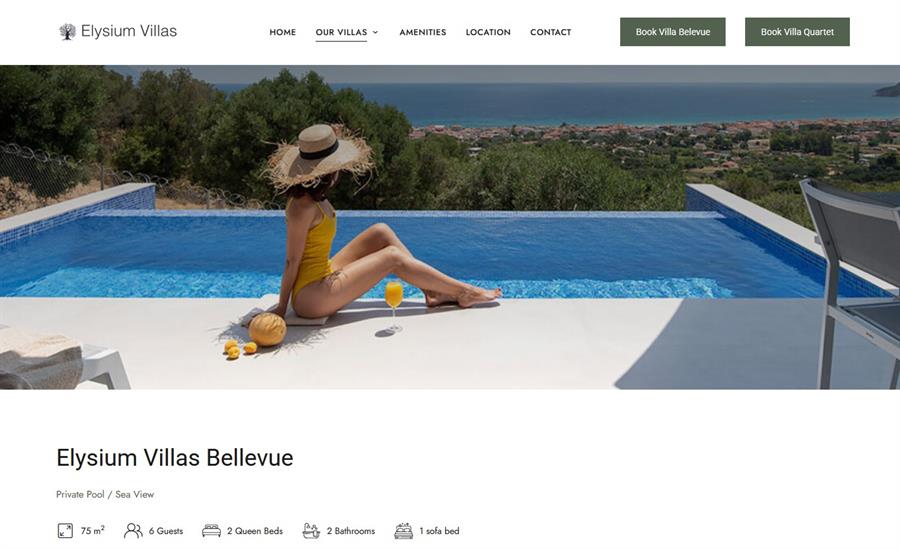The image size is (900, 549).
Task: Click the 2 Queen Beds bed icon
Action: coord(211,531)
